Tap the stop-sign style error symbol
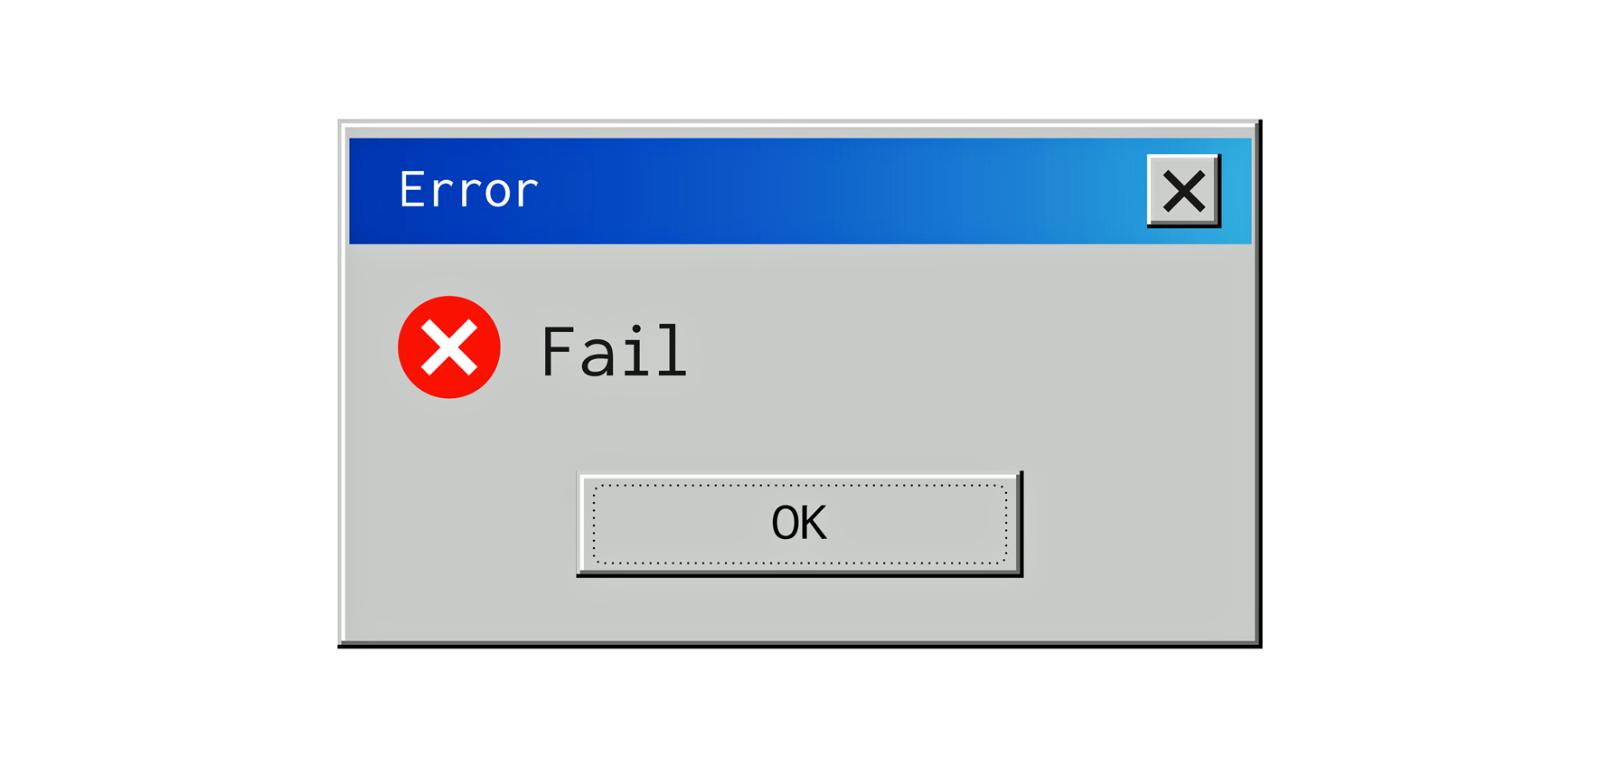 (x=449, y=347)
